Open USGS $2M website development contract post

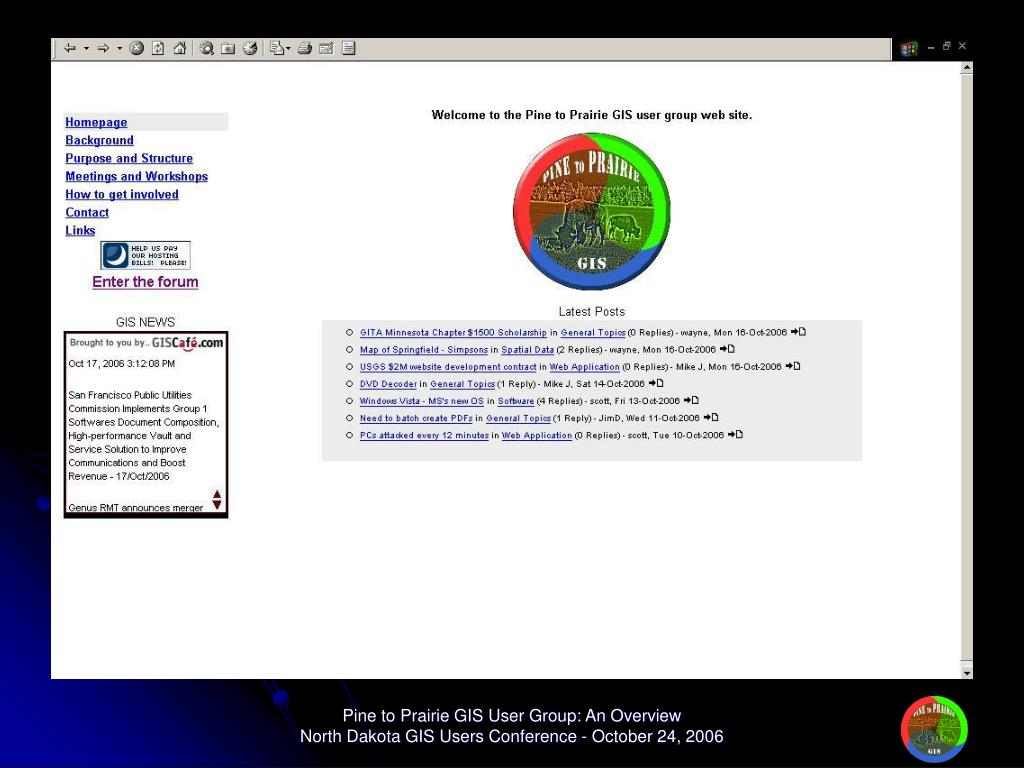click(x=448, y=367)
